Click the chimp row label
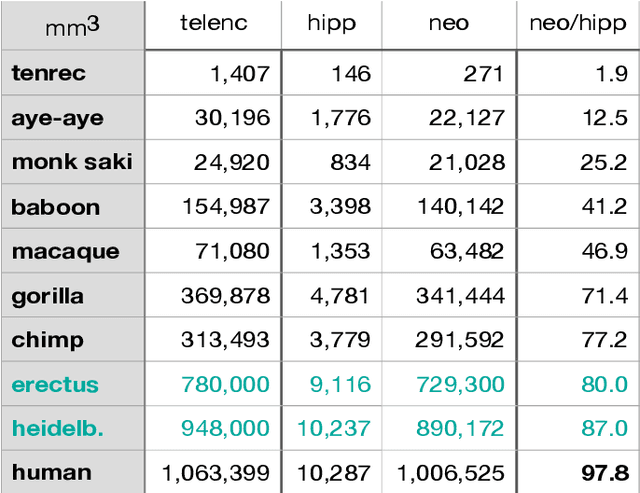 (x=48, y=340)
